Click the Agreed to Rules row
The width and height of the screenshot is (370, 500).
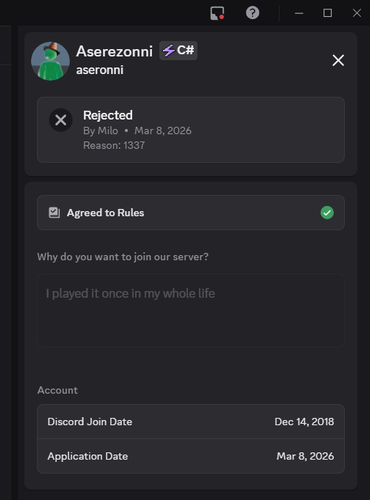pos(191,213)
